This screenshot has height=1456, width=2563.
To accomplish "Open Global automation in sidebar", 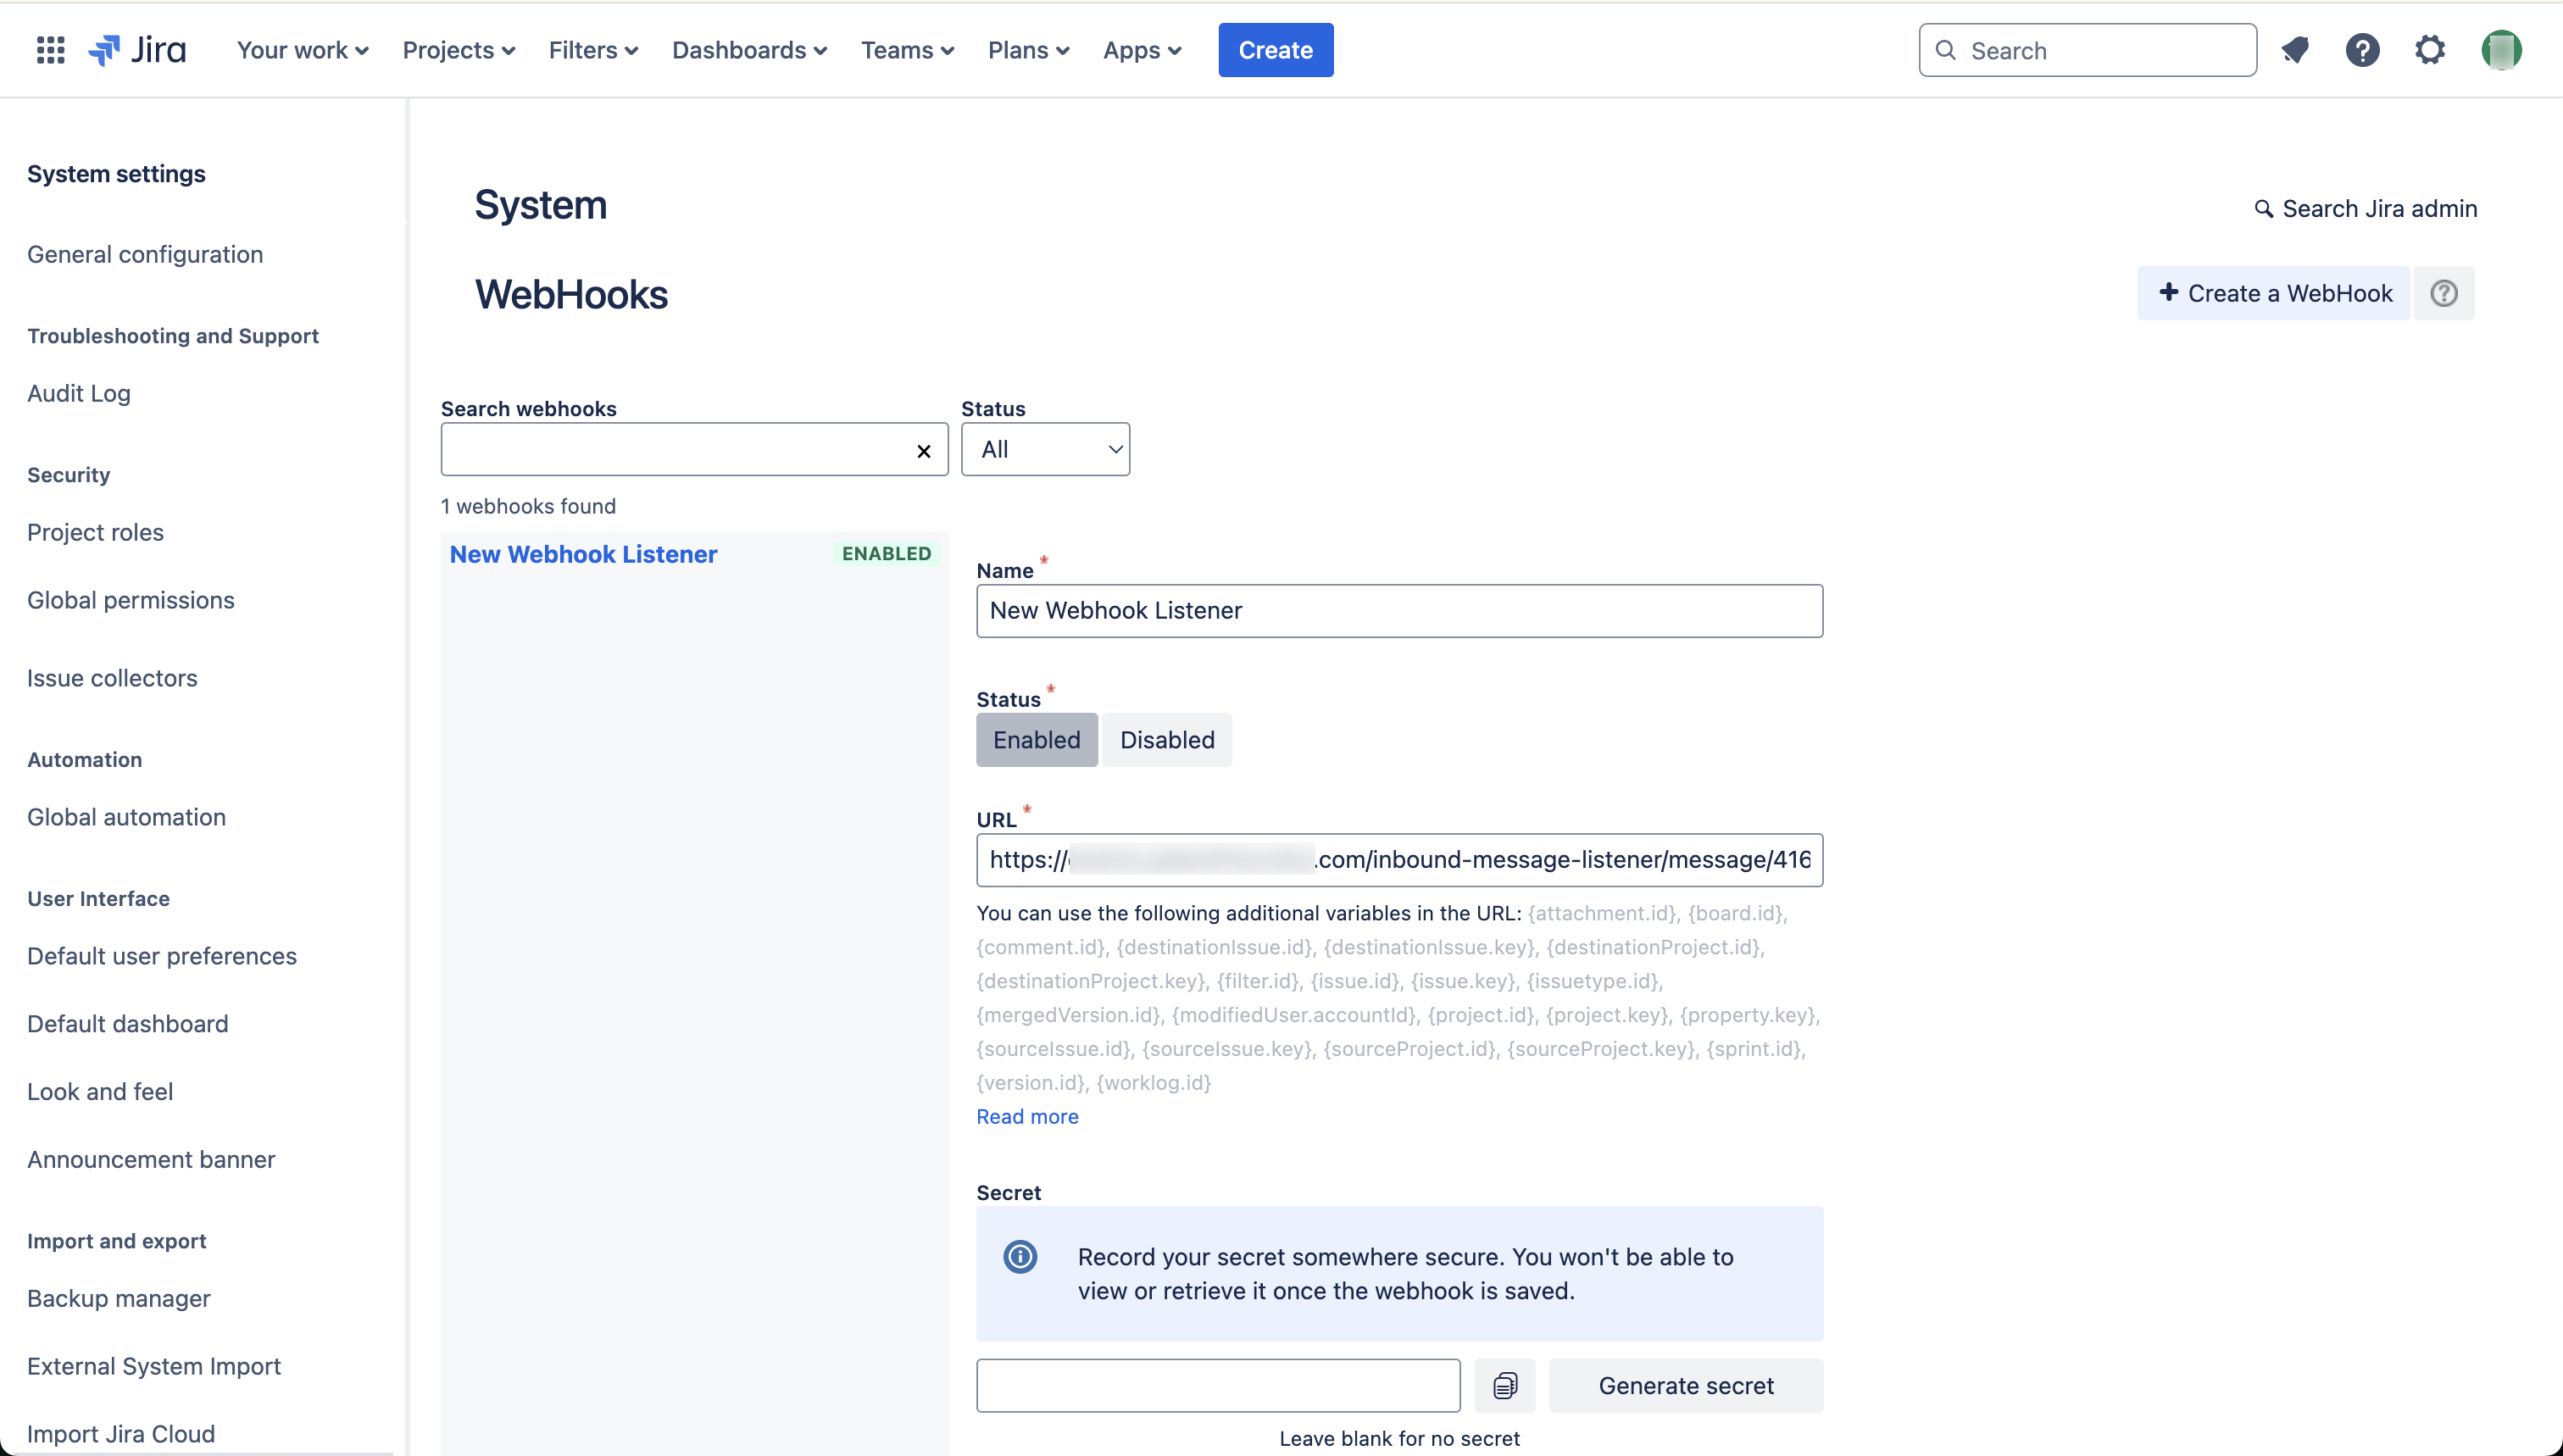I will click(x=127, y=817).
